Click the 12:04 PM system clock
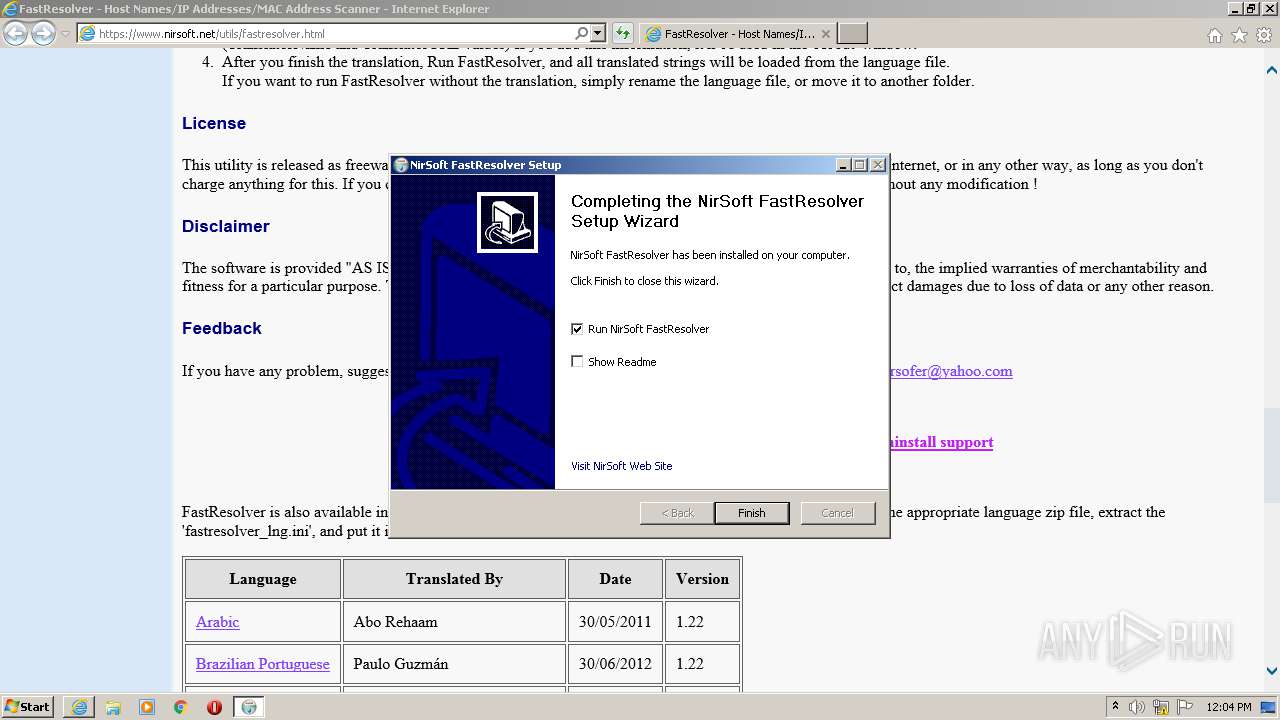The image size is (1280, 720). click(x=1229, y=707)
